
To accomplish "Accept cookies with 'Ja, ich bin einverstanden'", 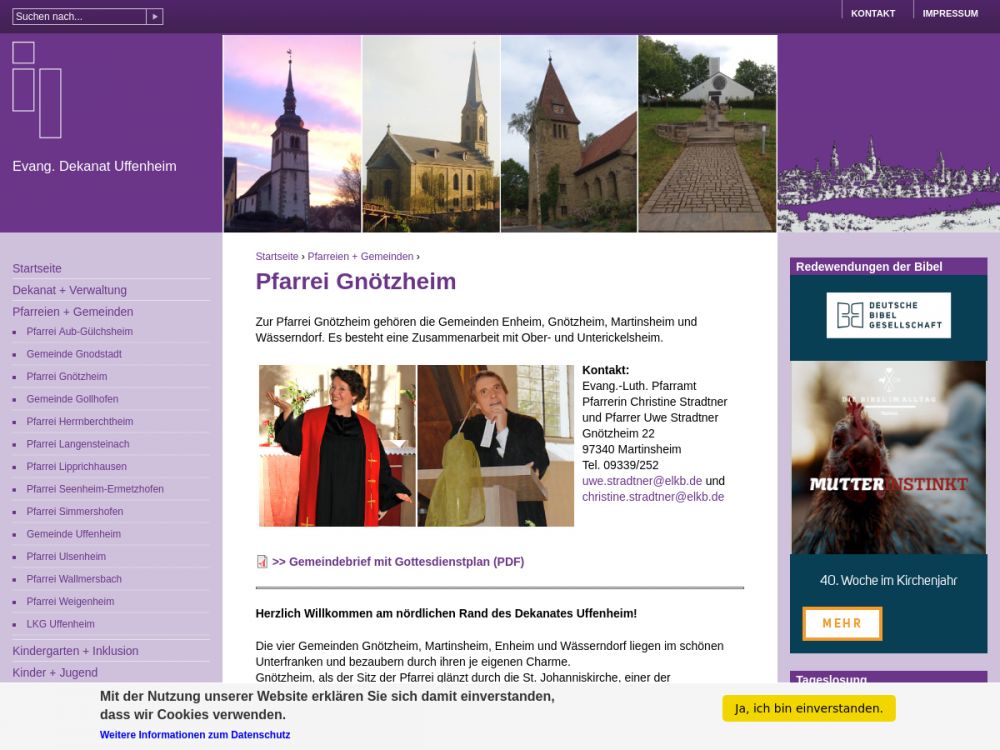I will coord(808,708).
